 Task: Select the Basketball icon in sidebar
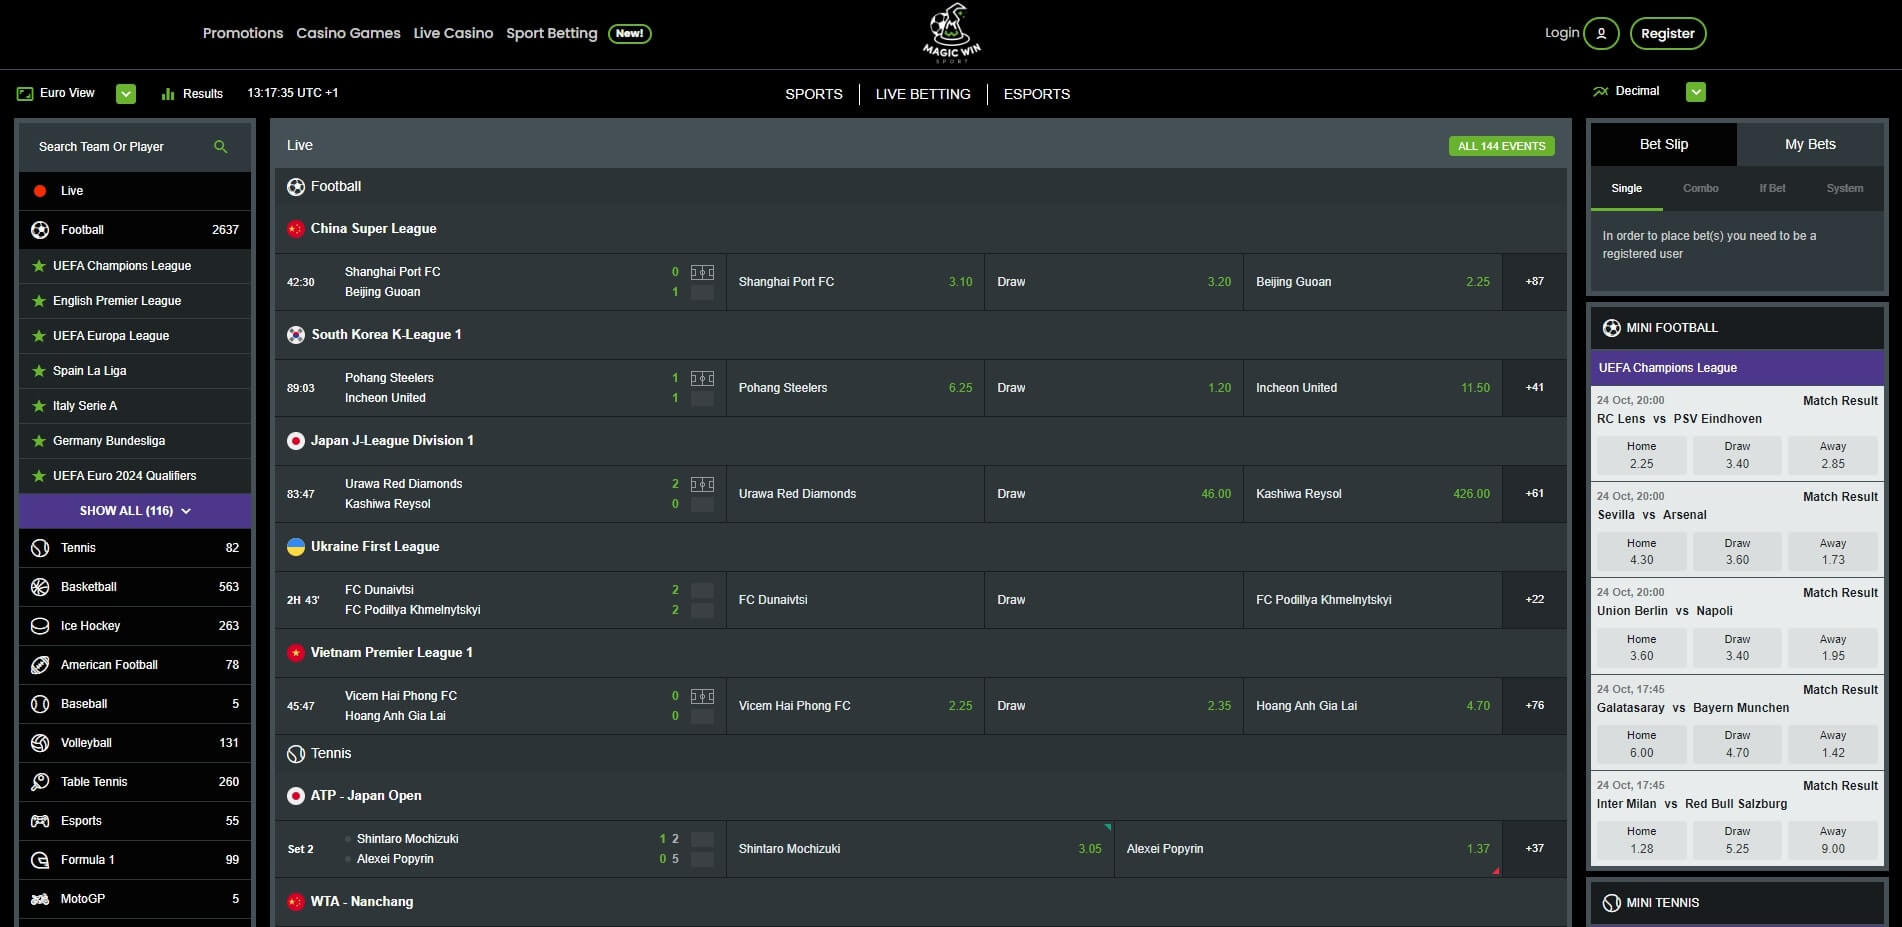point(40,587)
